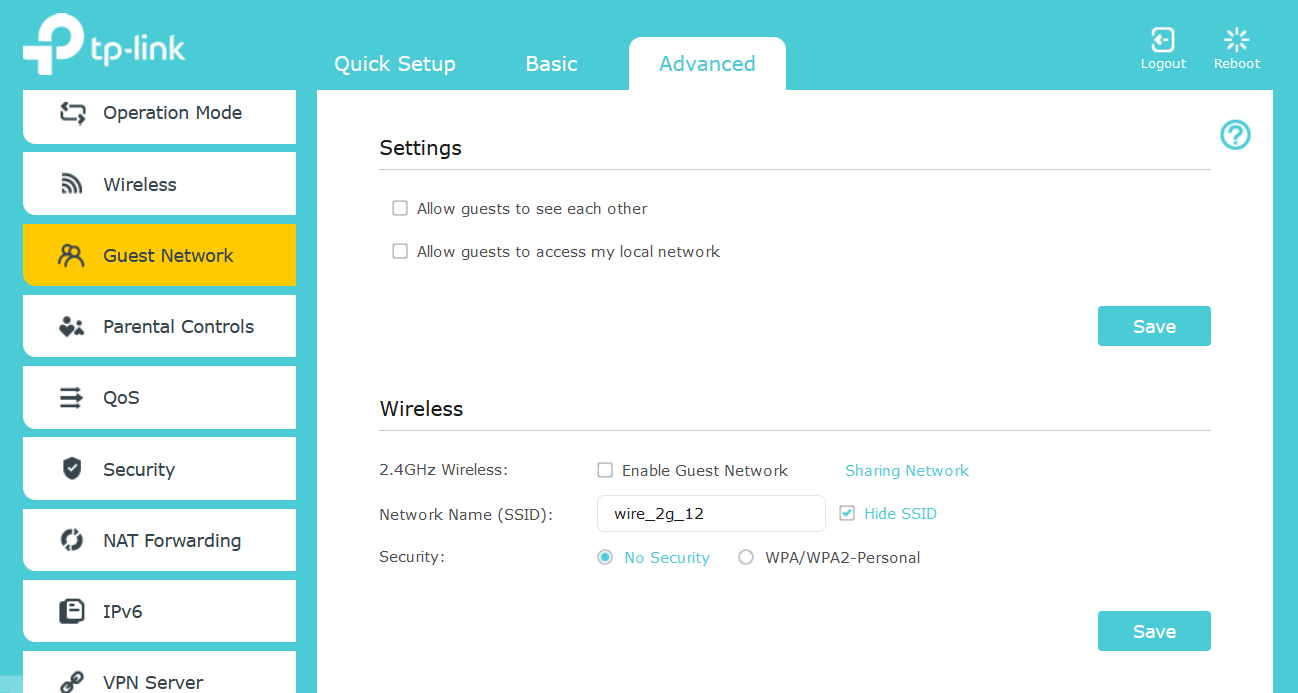Viewport: 1298px width, 693px height.
Task: Open the help question mark icon
Action: point(1235,135)
